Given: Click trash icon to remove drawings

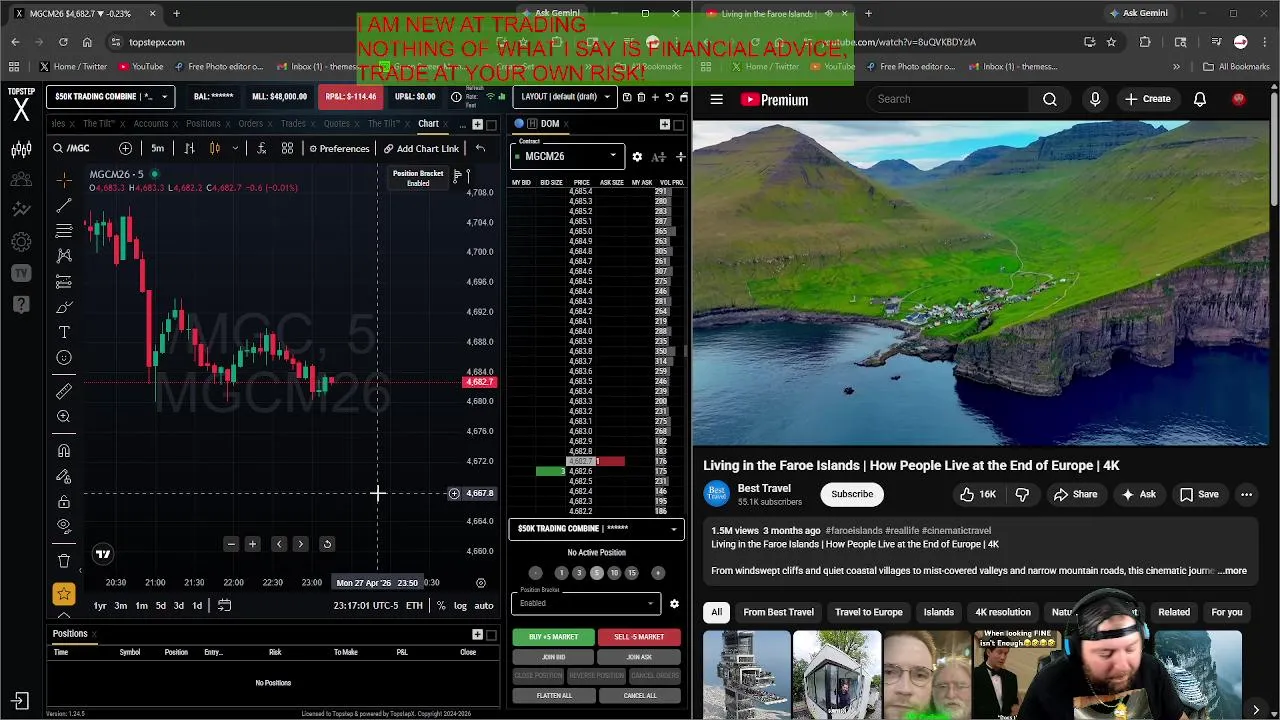Looking at the screenshot, I should pos(64,561).
